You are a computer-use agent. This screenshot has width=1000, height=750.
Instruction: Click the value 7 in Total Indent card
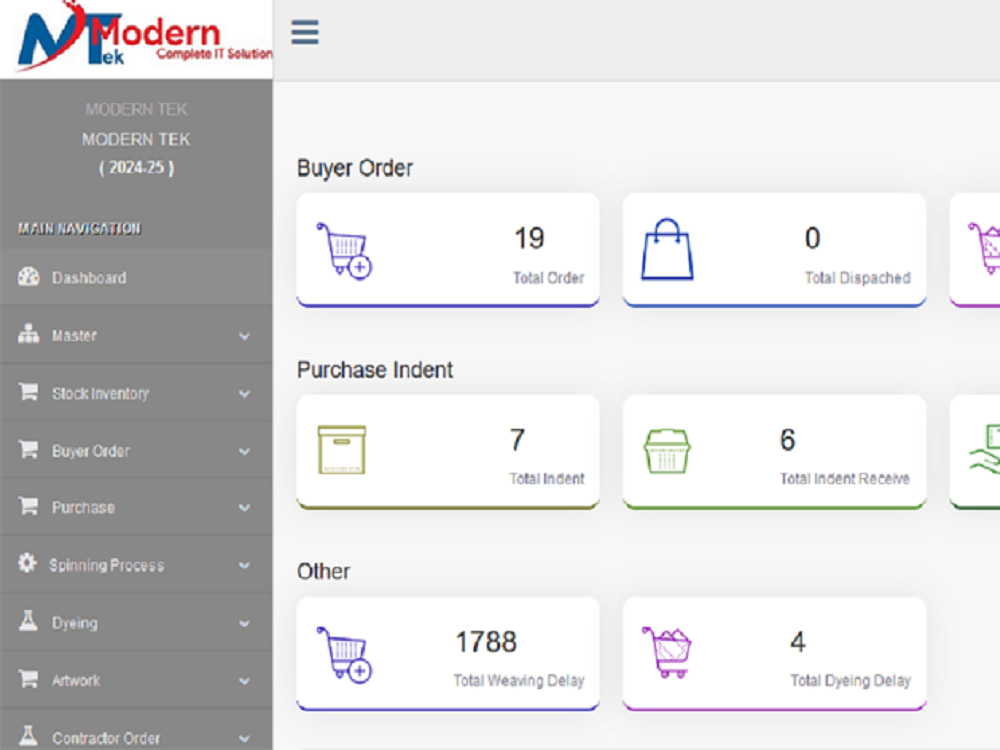pos(517,439)
